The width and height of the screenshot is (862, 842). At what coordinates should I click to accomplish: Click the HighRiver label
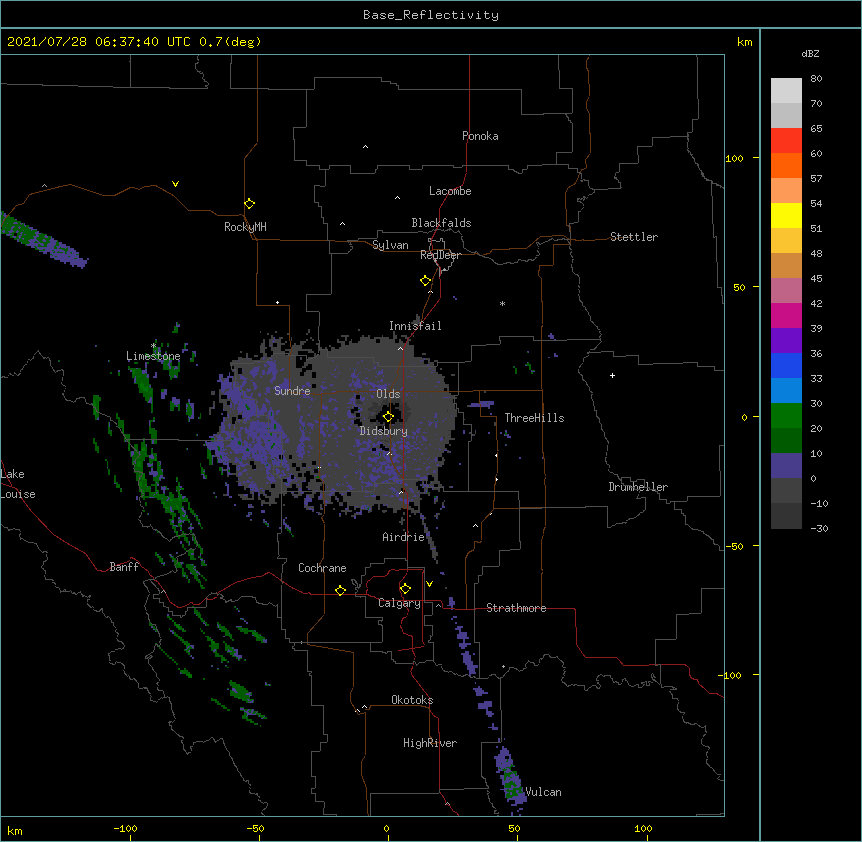point(430,743)
